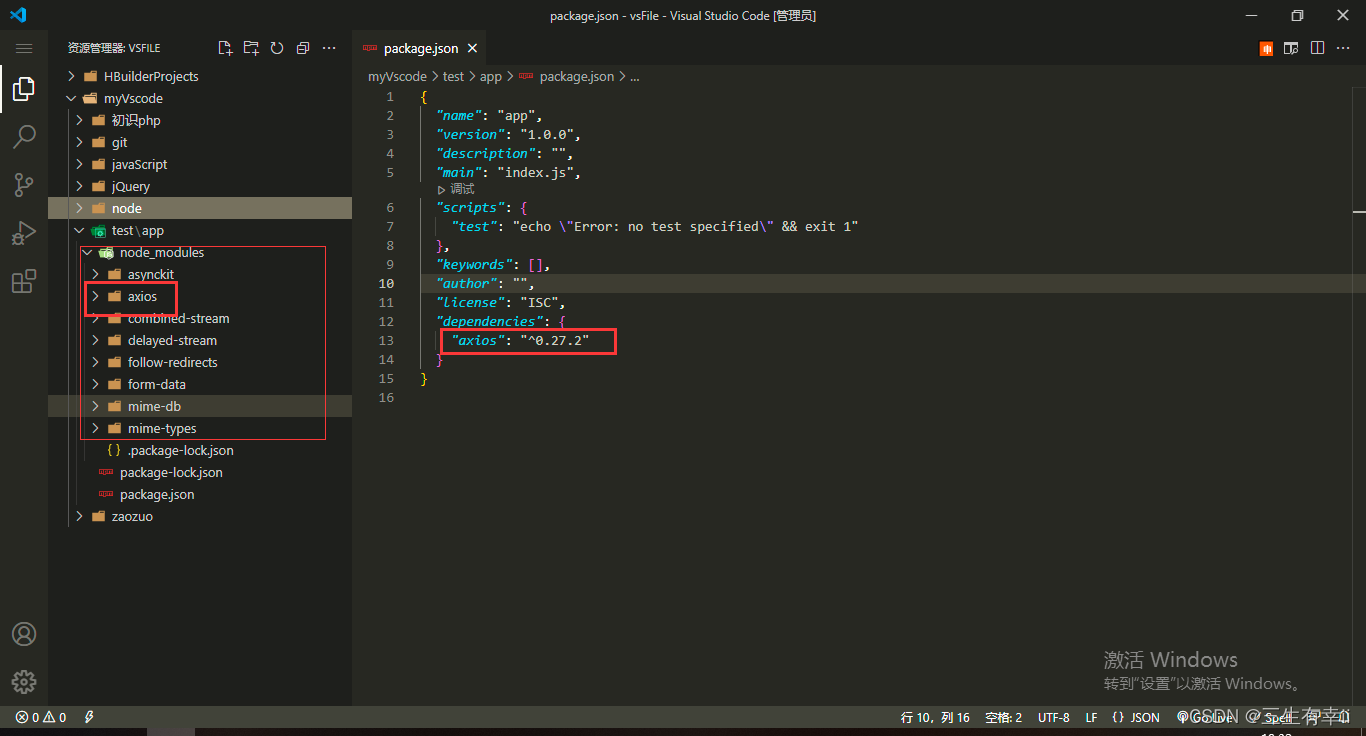The image size is (1366, 736).
Task: Expand the delayed-stream folder
Action: 200,340
